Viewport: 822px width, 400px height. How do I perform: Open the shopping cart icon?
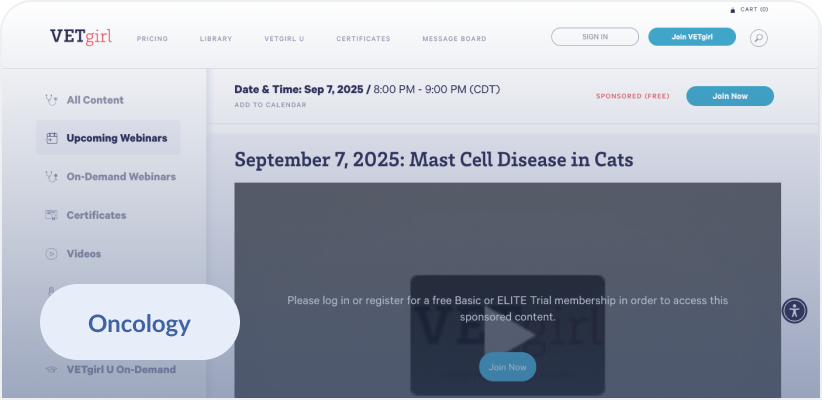tap(733, 9)
